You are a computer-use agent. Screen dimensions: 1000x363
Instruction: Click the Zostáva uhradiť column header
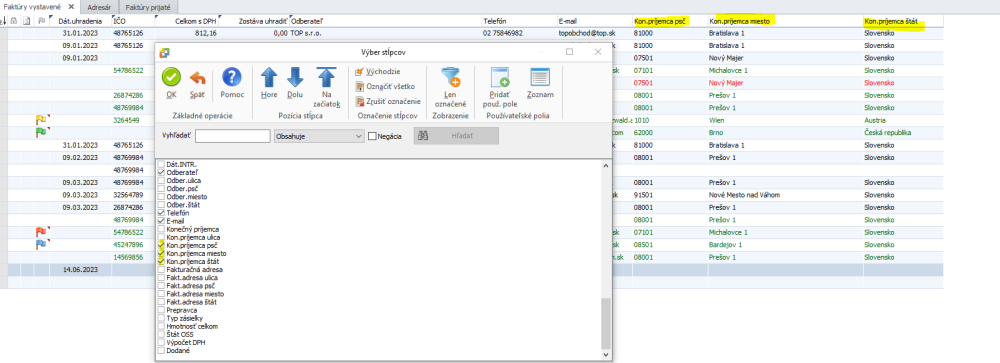click(255, 21)
